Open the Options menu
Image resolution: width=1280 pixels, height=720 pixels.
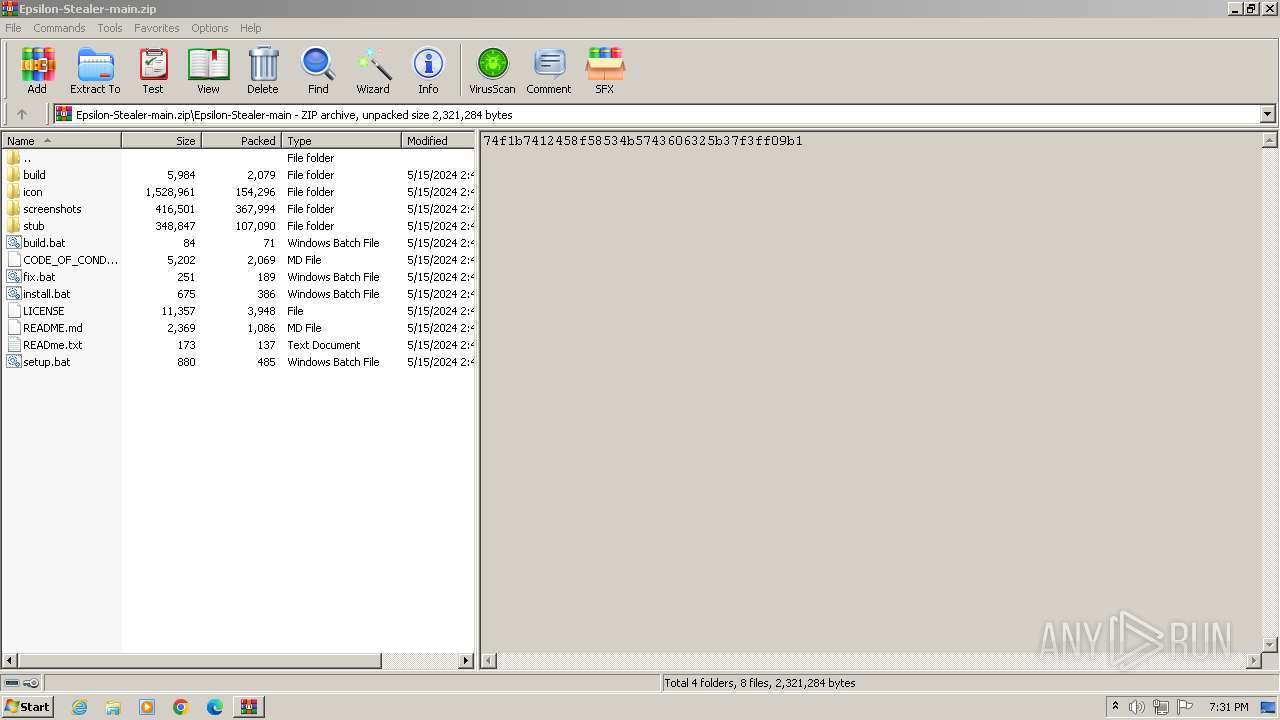(210, 28)
